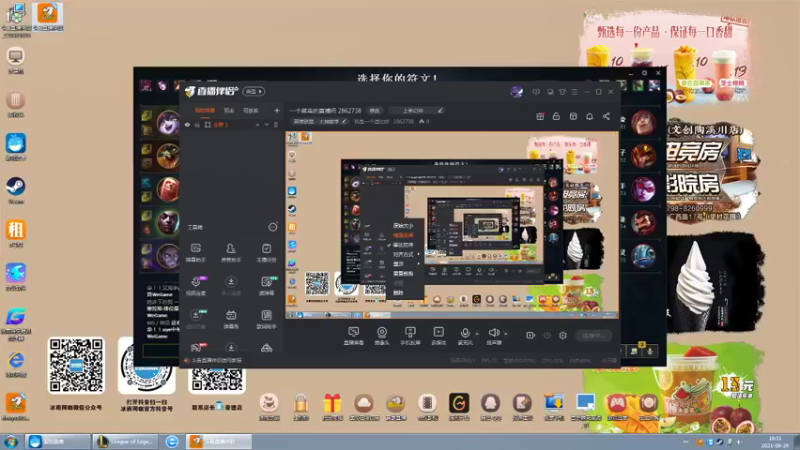Open the toolbox more-options circle icon
800x450 pixels.
[273, 227]
